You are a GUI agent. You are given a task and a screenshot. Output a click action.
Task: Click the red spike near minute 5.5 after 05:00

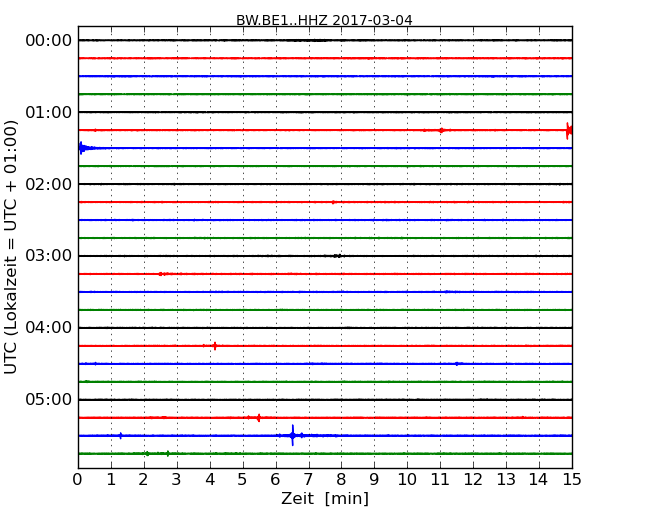pos(259,418)
